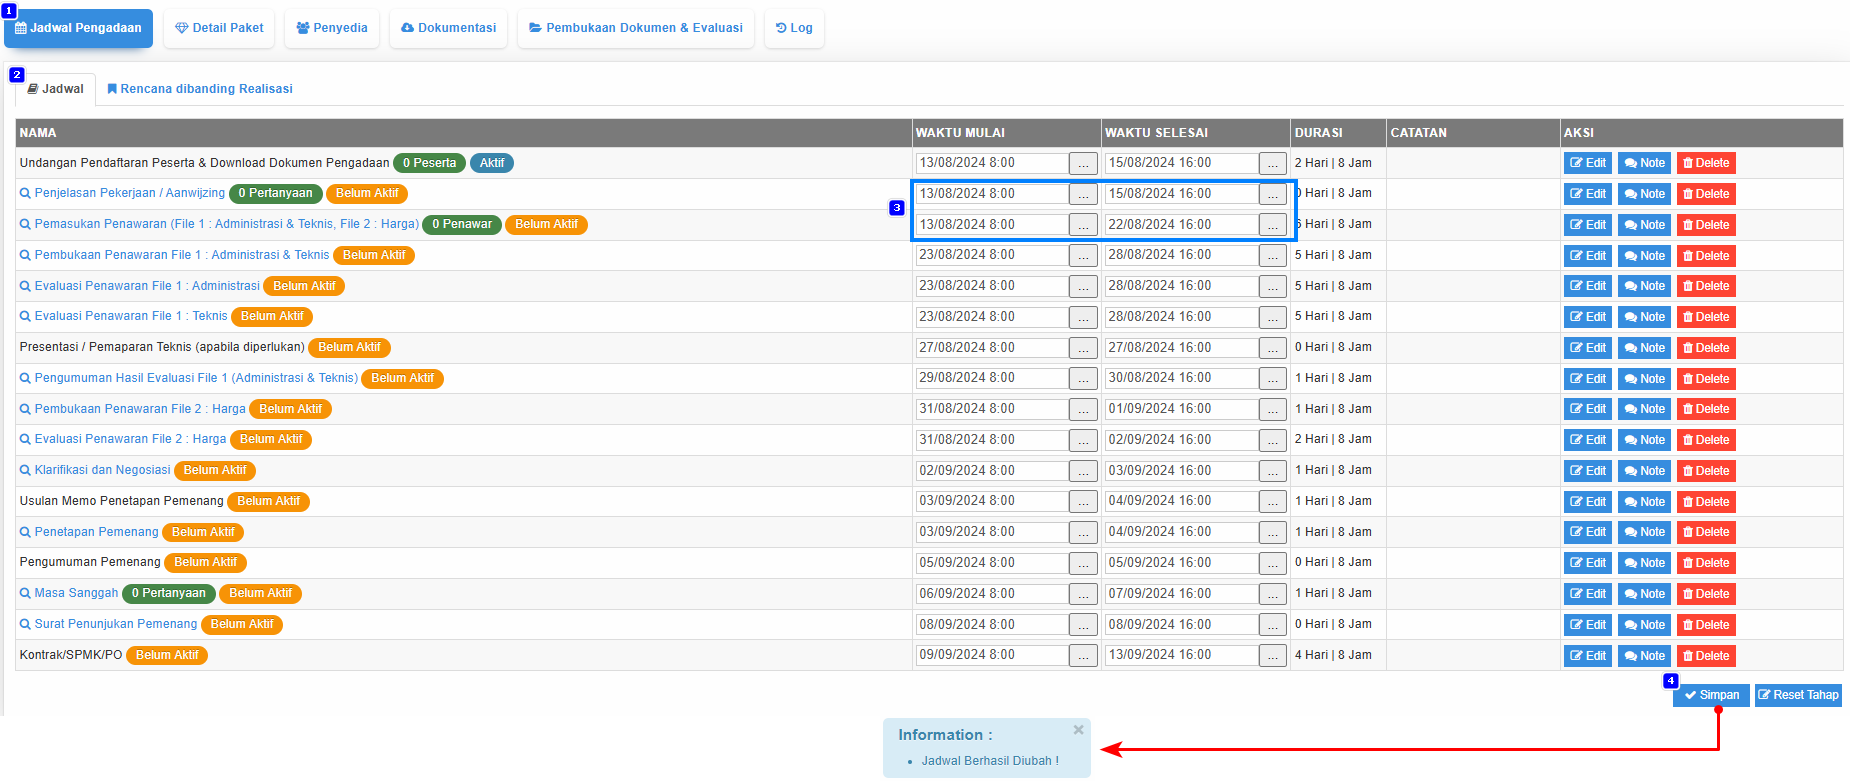Open date picker for Pemasukan Penawaran end time

[1272, 226]
